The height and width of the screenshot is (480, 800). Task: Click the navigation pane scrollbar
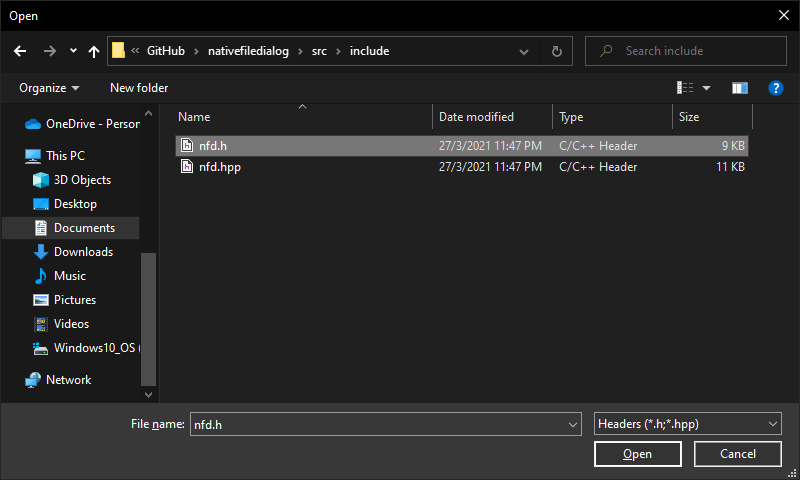[x=148, y=318]
